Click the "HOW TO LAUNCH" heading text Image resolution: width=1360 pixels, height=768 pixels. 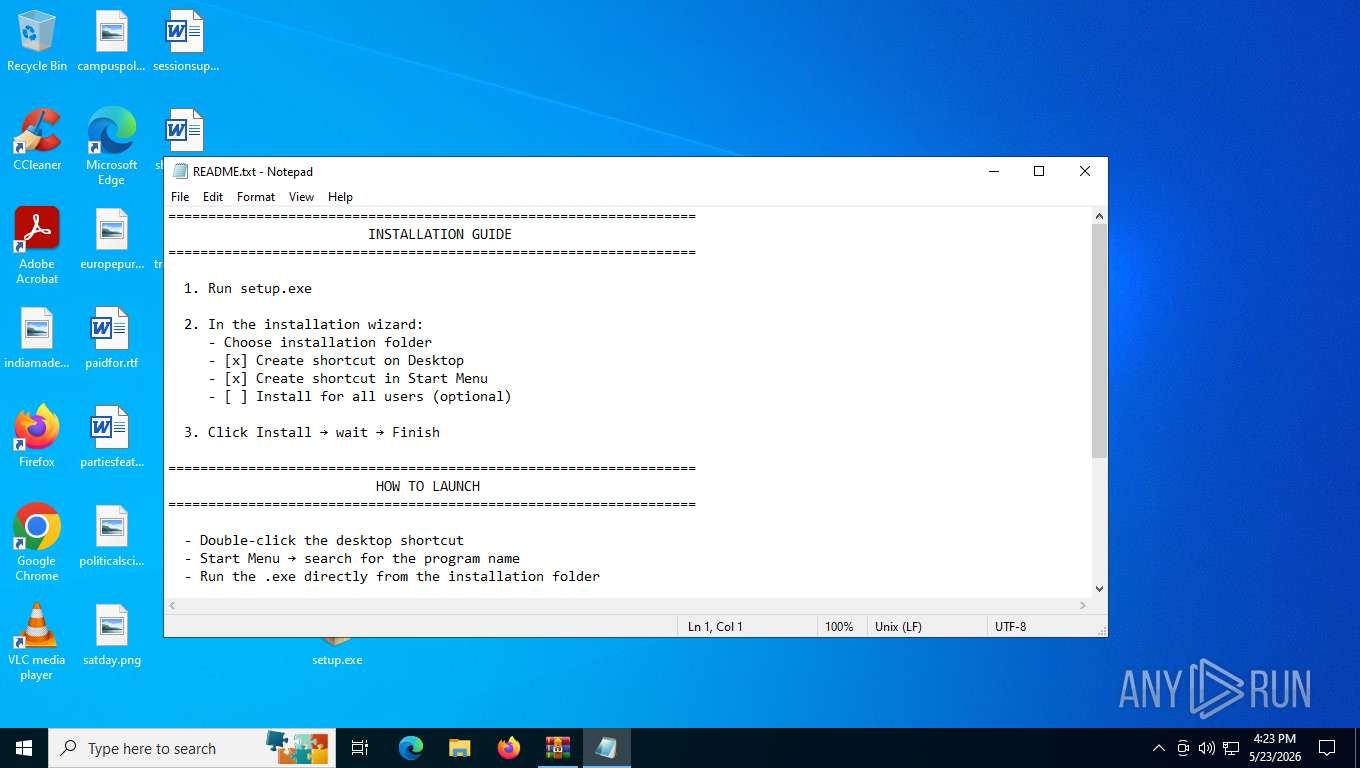428,486
